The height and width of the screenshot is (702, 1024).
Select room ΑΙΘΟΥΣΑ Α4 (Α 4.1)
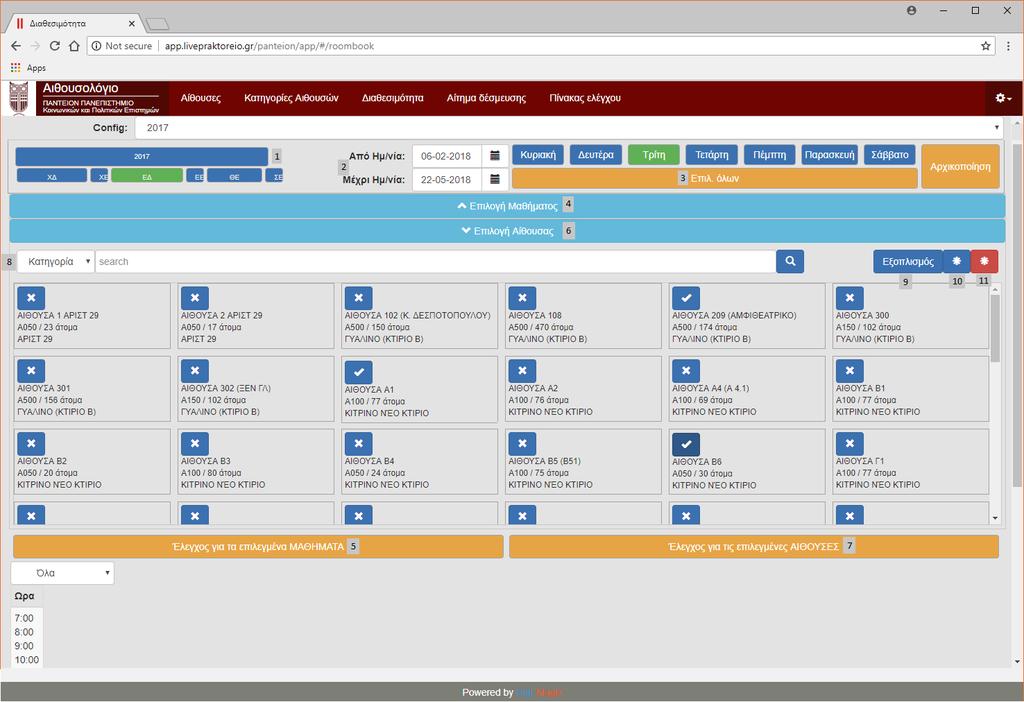point(686,371)
